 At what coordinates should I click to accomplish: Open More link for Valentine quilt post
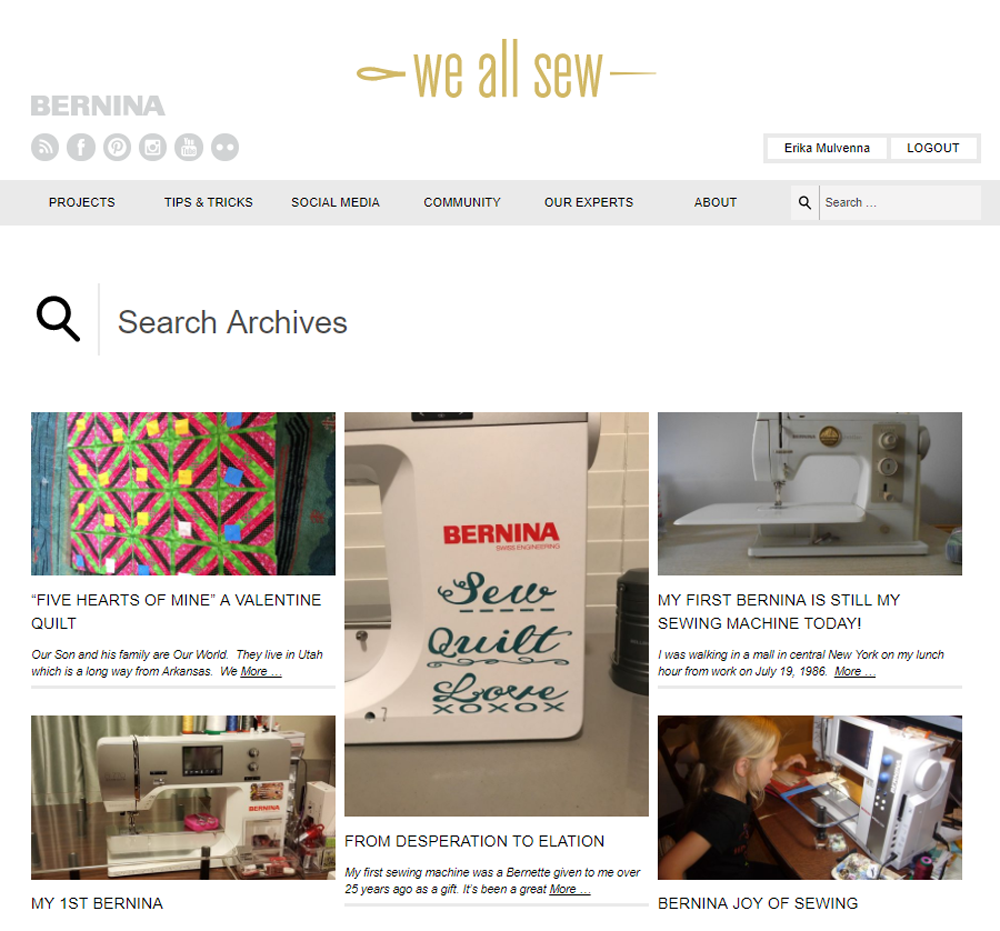[x=261, y=671]
